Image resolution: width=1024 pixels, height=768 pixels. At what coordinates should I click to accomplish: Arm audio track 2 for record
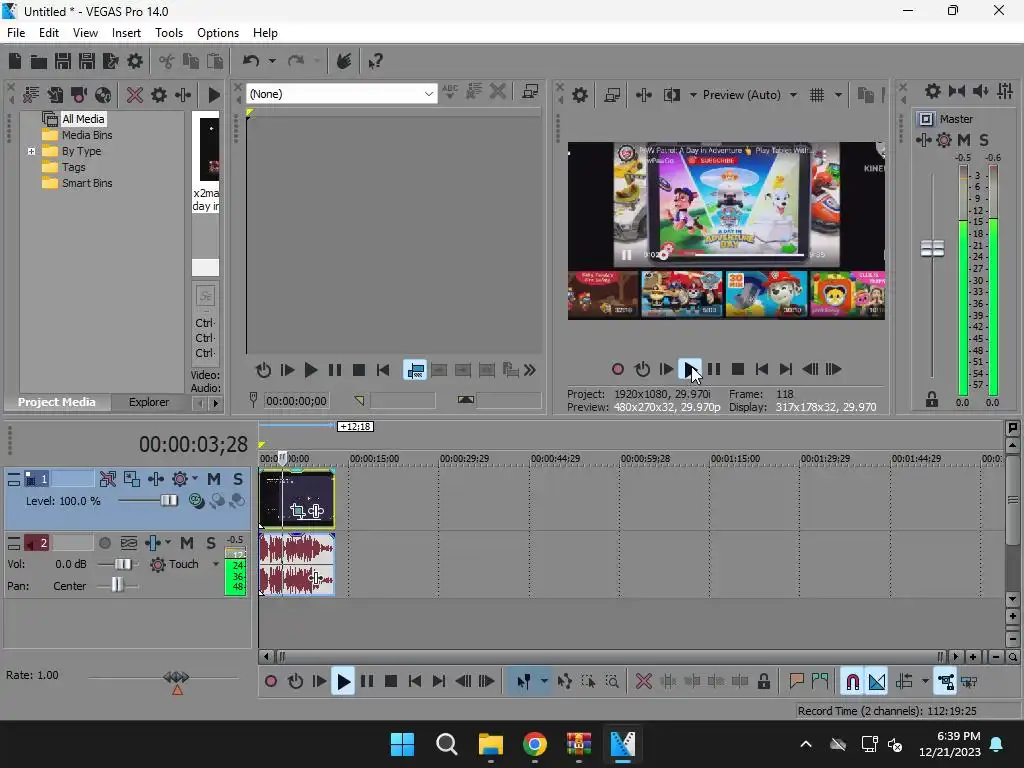pos(104,543)
